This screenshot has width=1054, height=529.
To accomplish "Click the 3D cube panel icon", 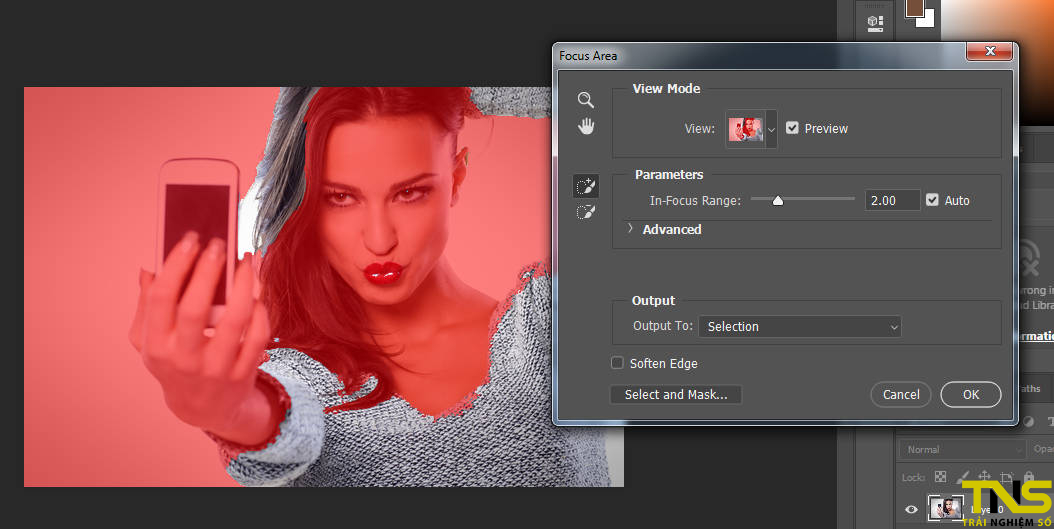I will coord(875,22).
